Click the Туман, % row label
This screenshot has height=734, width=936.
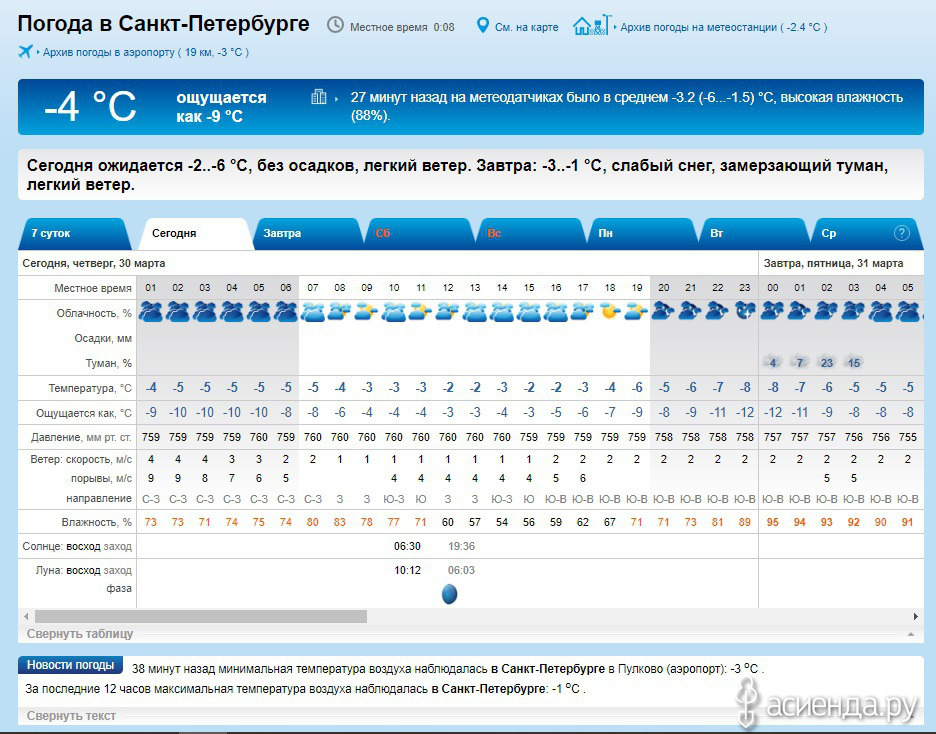[x=109, y=363]
